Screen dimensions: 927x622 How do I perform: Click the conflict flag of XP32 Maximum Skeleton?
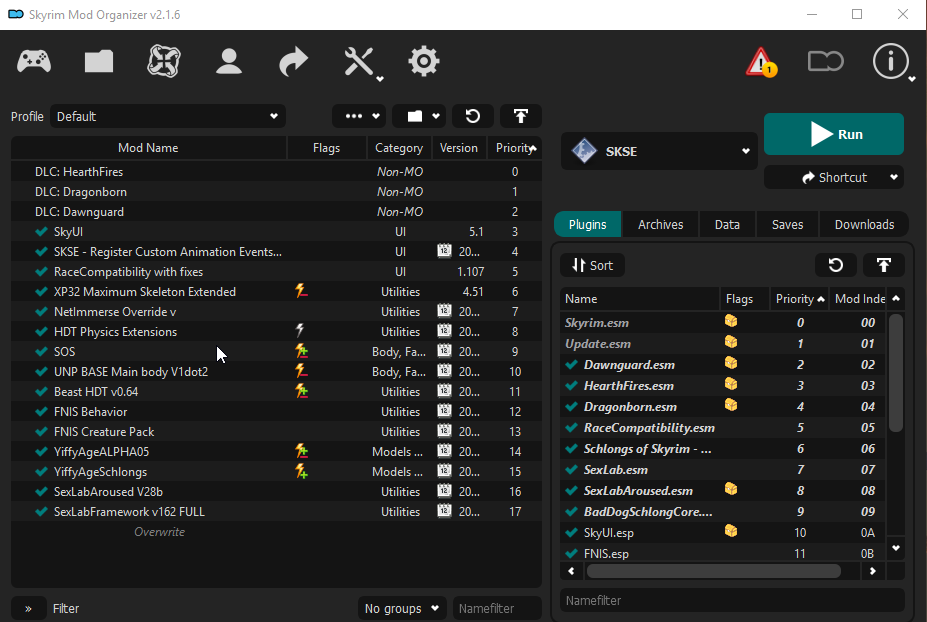(x=302, y=291)
